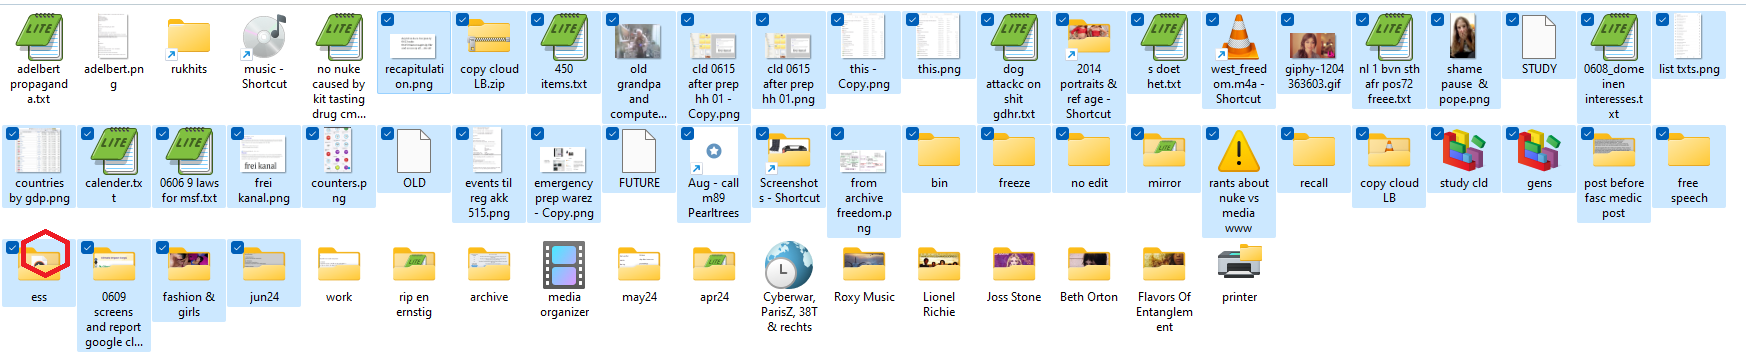Select the music - Shortcut disc icon
The image size is (1746, 363).
click(264, 37)
